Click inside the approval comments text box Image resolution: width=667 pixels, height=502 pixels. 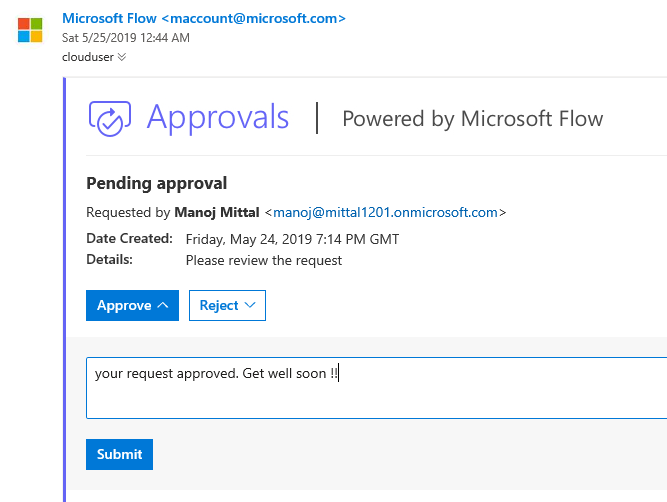pyautogui.click(x=376, y=388)
